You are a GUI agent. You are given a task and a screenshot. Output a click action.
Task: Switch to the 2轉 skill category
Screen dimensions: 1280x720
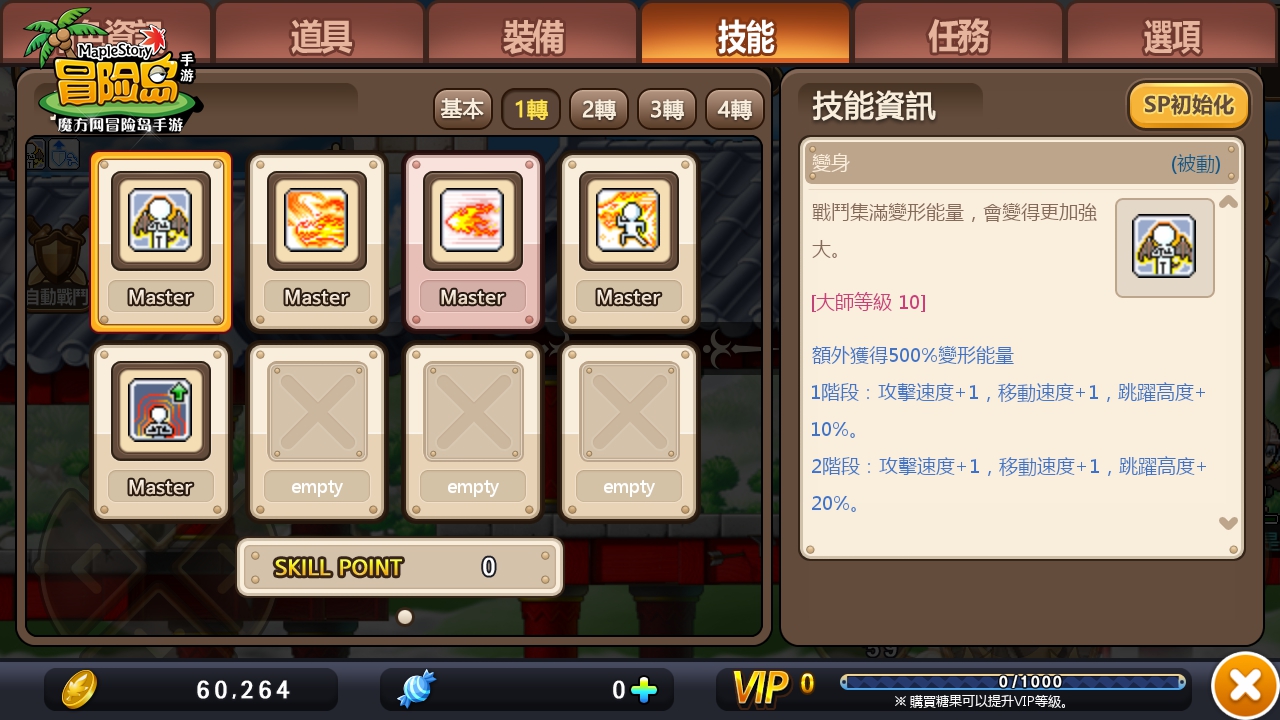pyautogui.click(x=598, y=109)
